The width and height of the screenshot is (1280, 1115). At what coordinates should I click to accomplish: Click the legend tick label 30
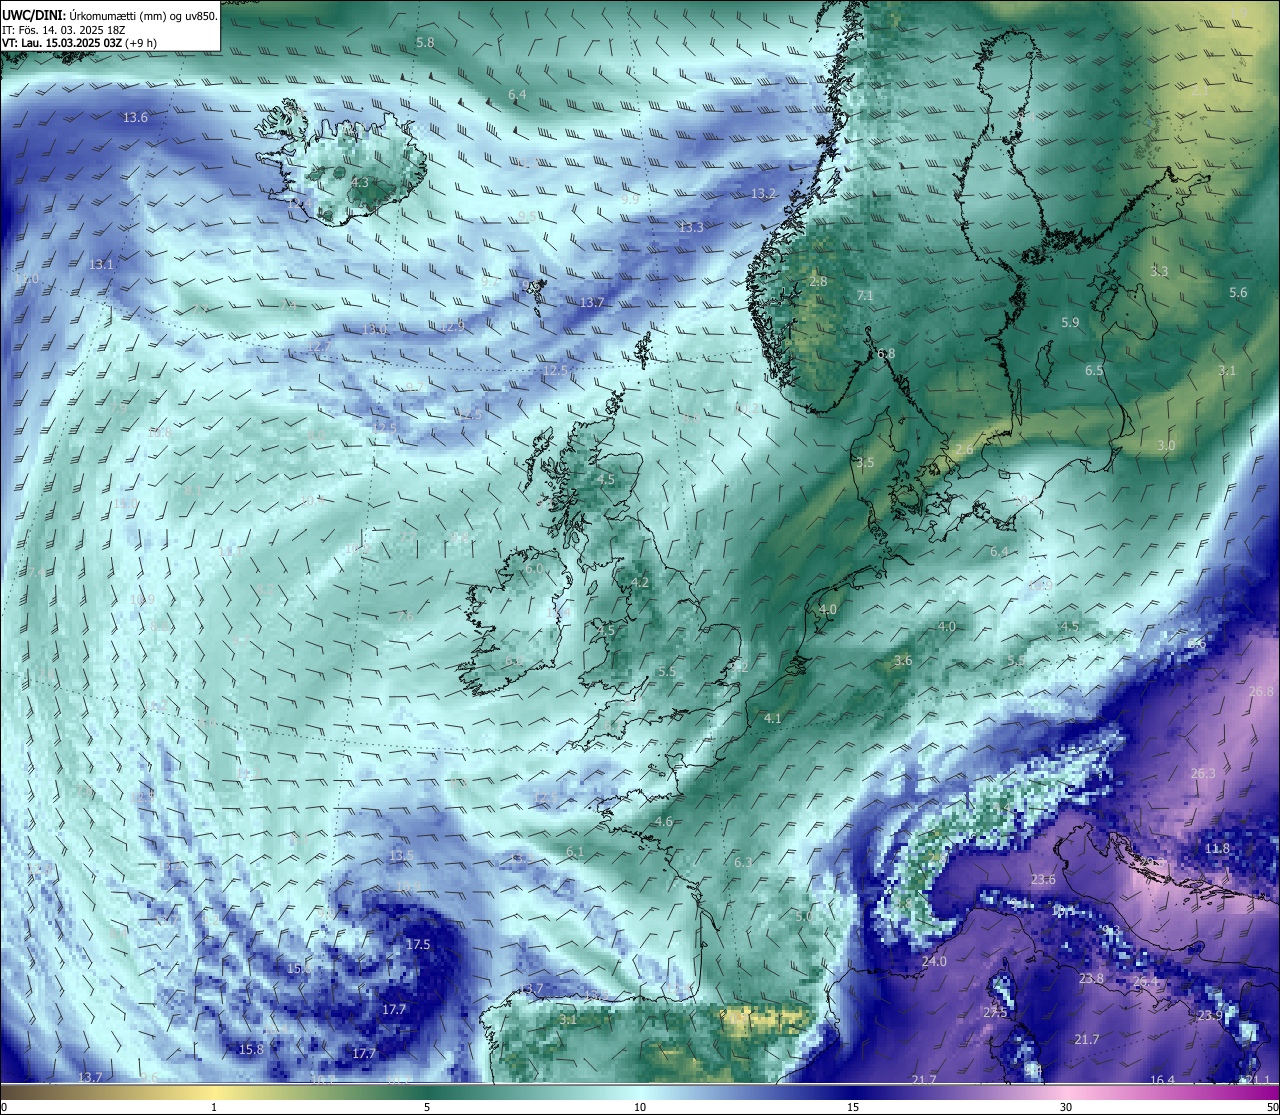click(x=1066, y=1107)
